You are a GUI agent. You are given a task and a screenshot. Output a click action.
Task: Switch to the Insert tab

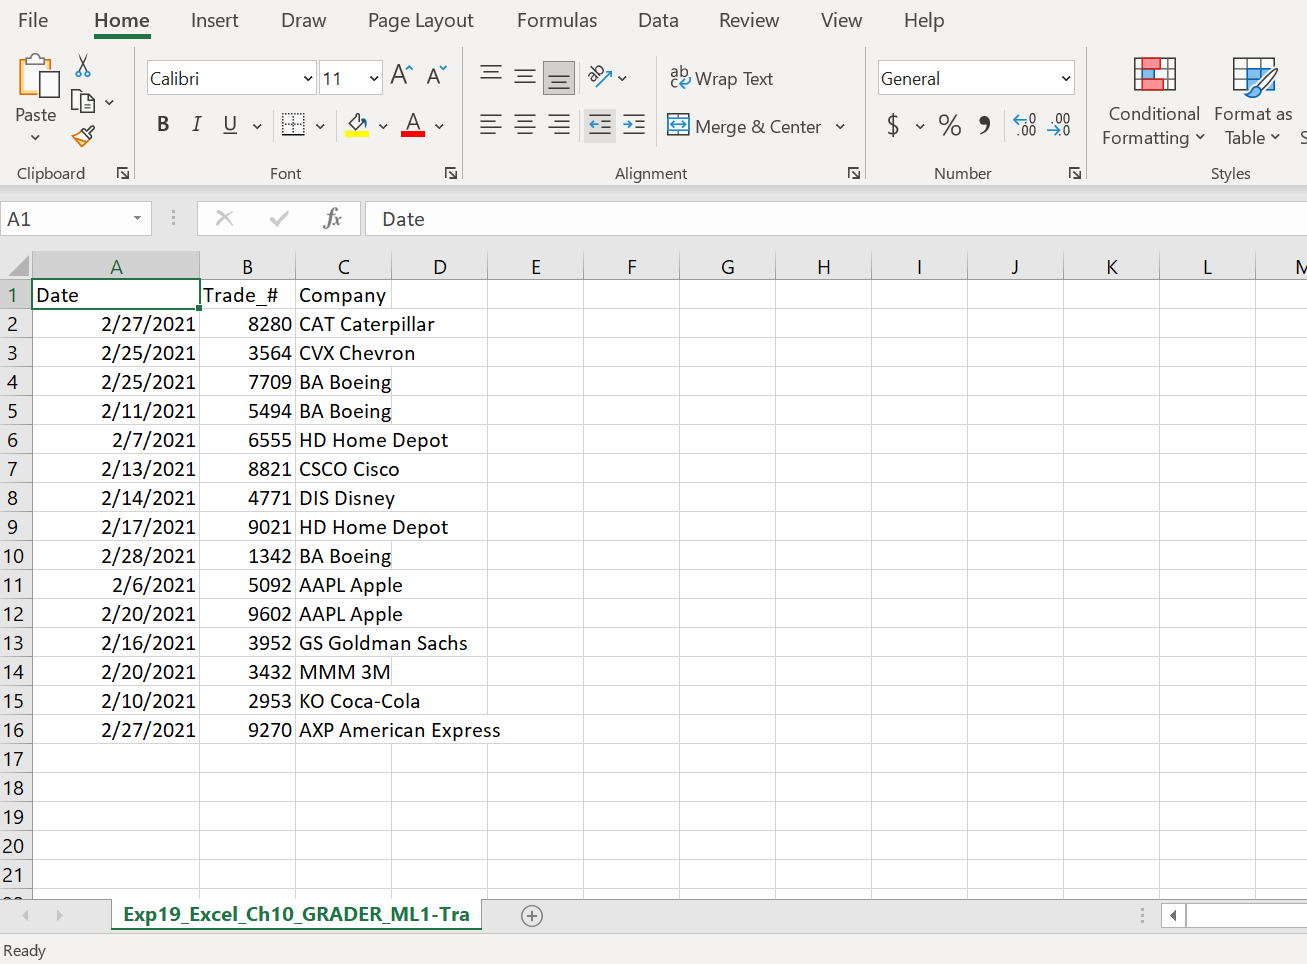[214, 20]
